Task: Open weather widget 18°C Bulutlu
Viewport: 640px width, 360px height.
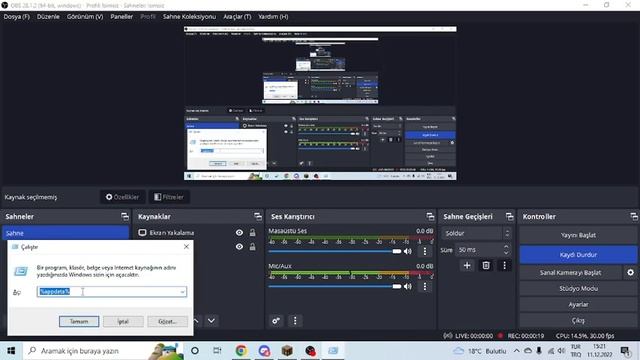Action: tap(480, 351)
